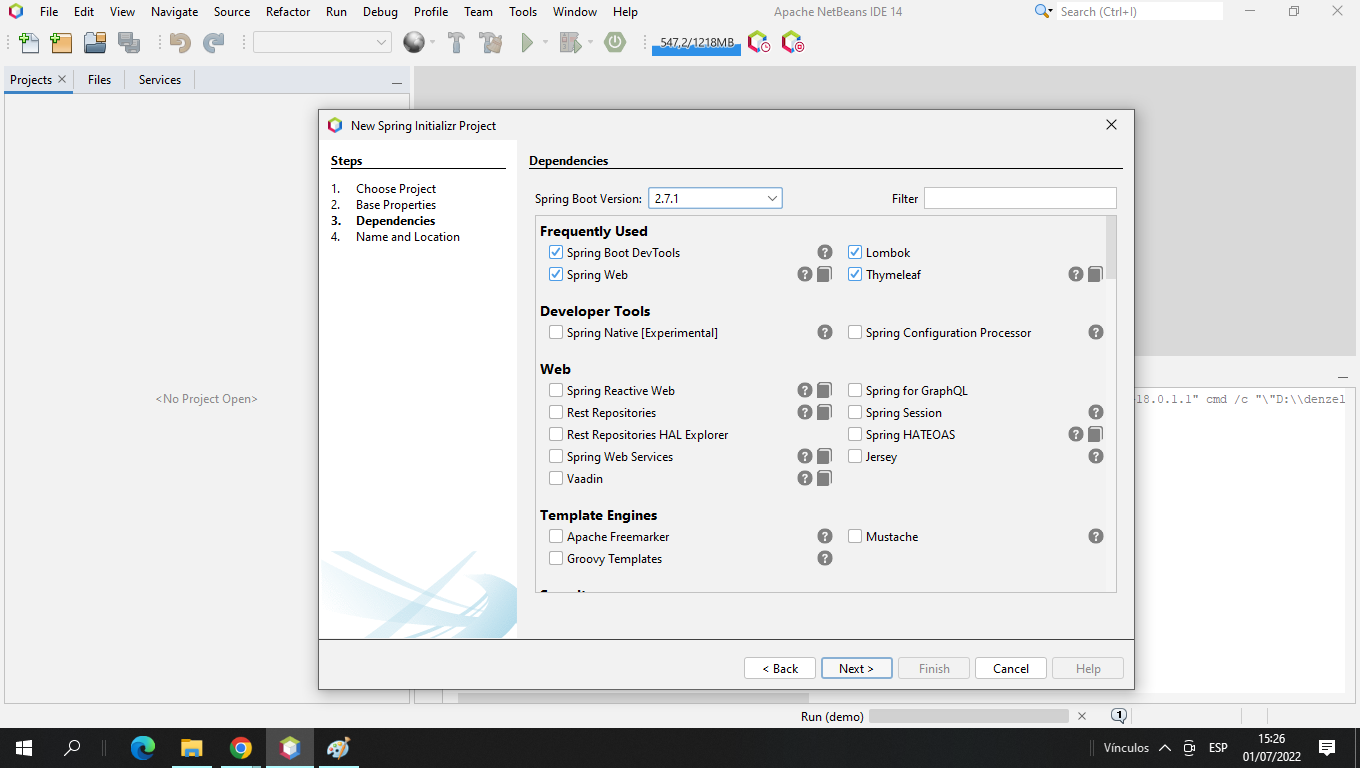Open help icon for Jersey
This screenshot has height=768, width=1360.
(x=1096, y=456)
